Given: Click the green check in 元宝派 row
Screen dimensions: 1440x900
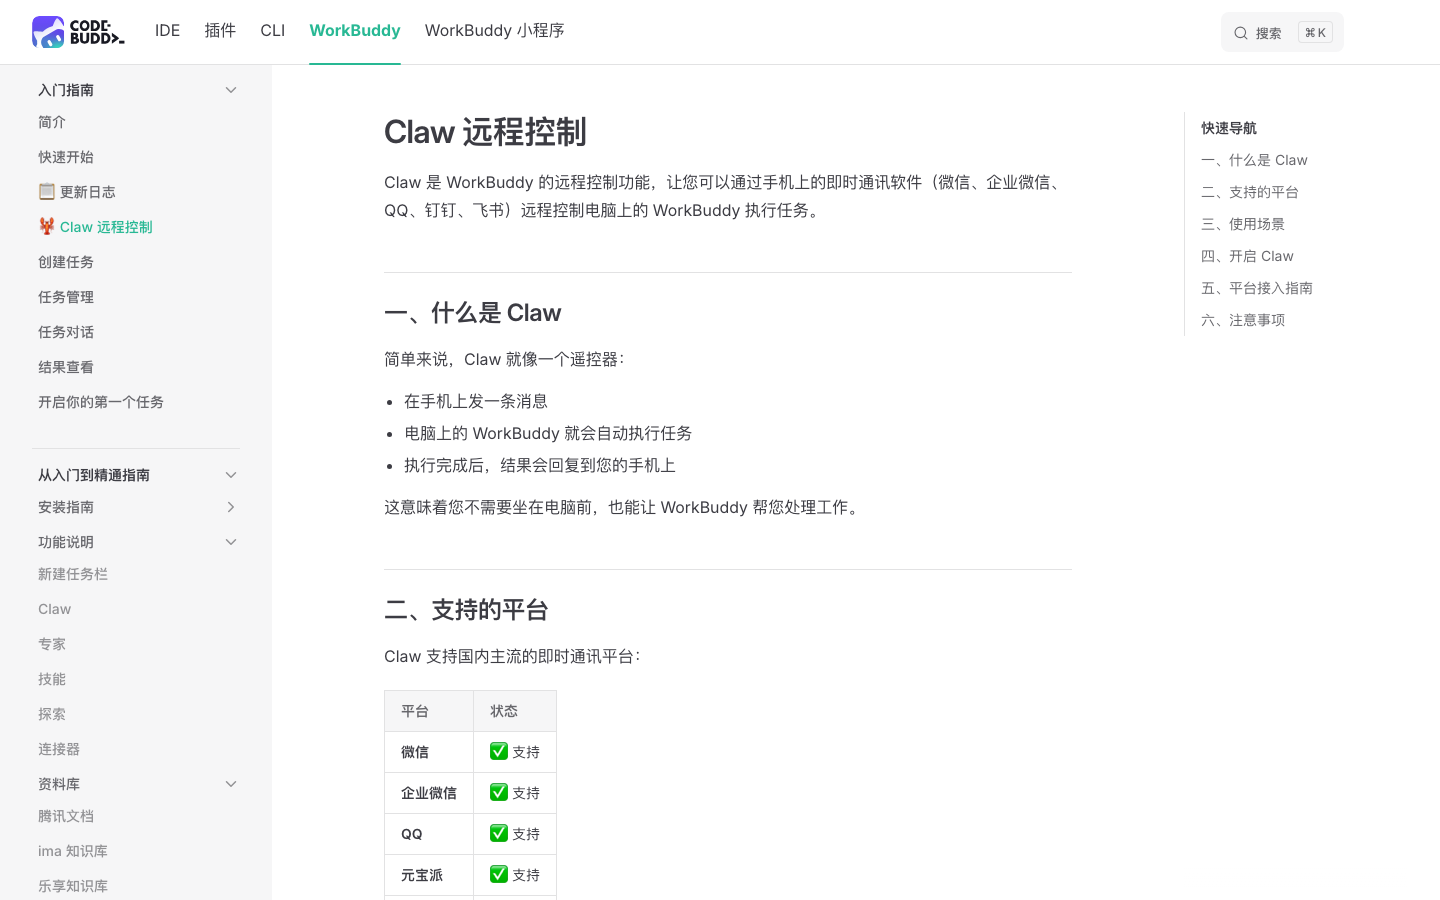Looking at the screenshot, I should click(x=499, y=874).
